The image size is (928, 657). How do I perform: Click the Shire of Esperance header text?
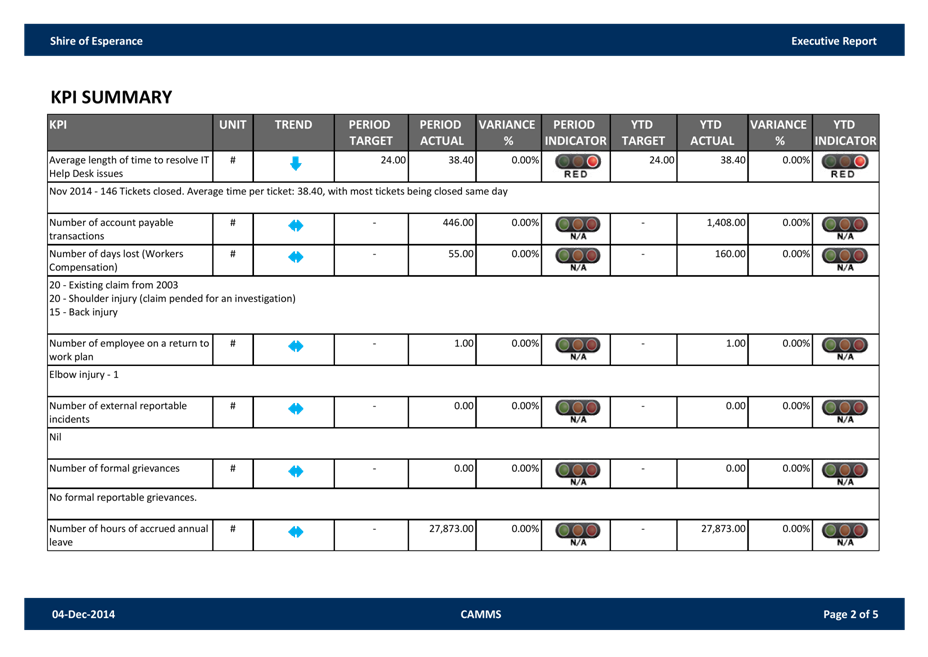tap(96, 41)
